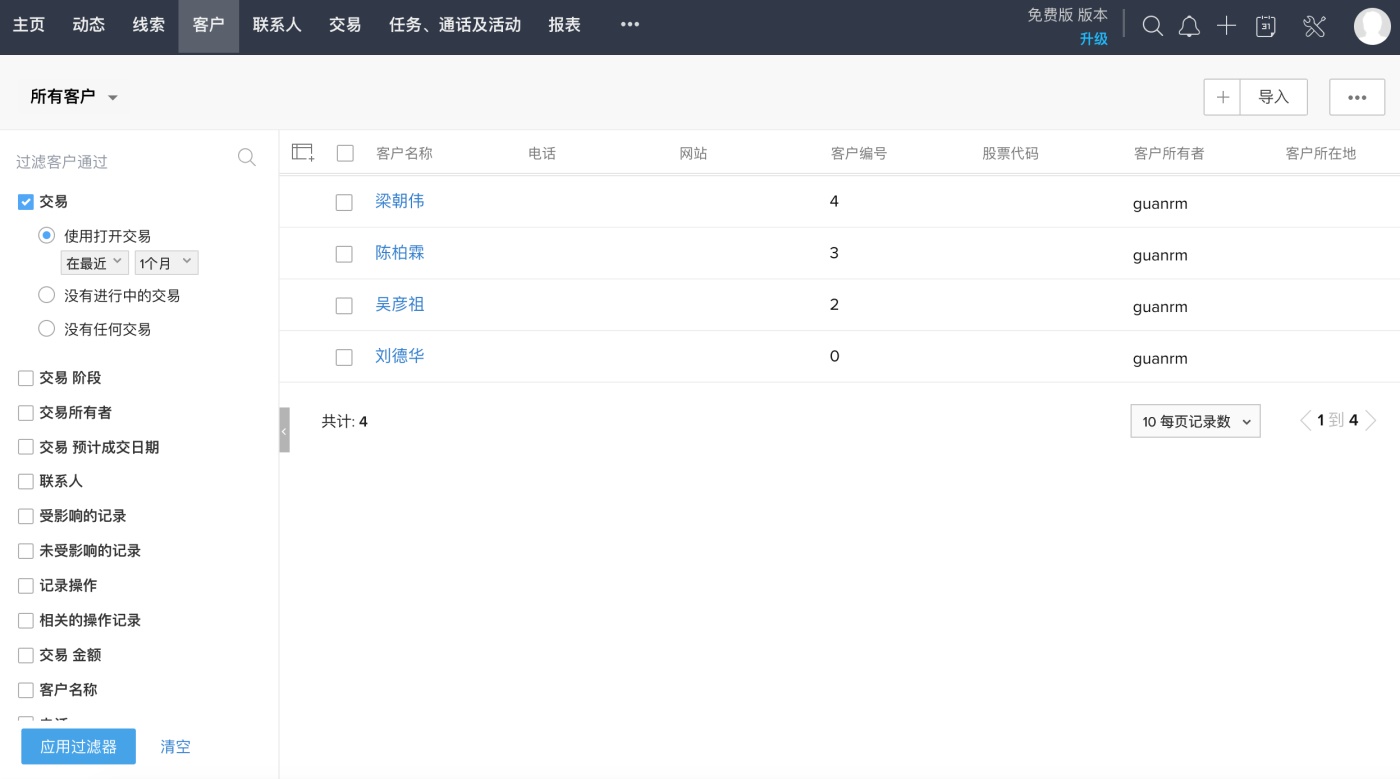
Task: Select the 没有任何交易 radio option
Action: [46, 328]
